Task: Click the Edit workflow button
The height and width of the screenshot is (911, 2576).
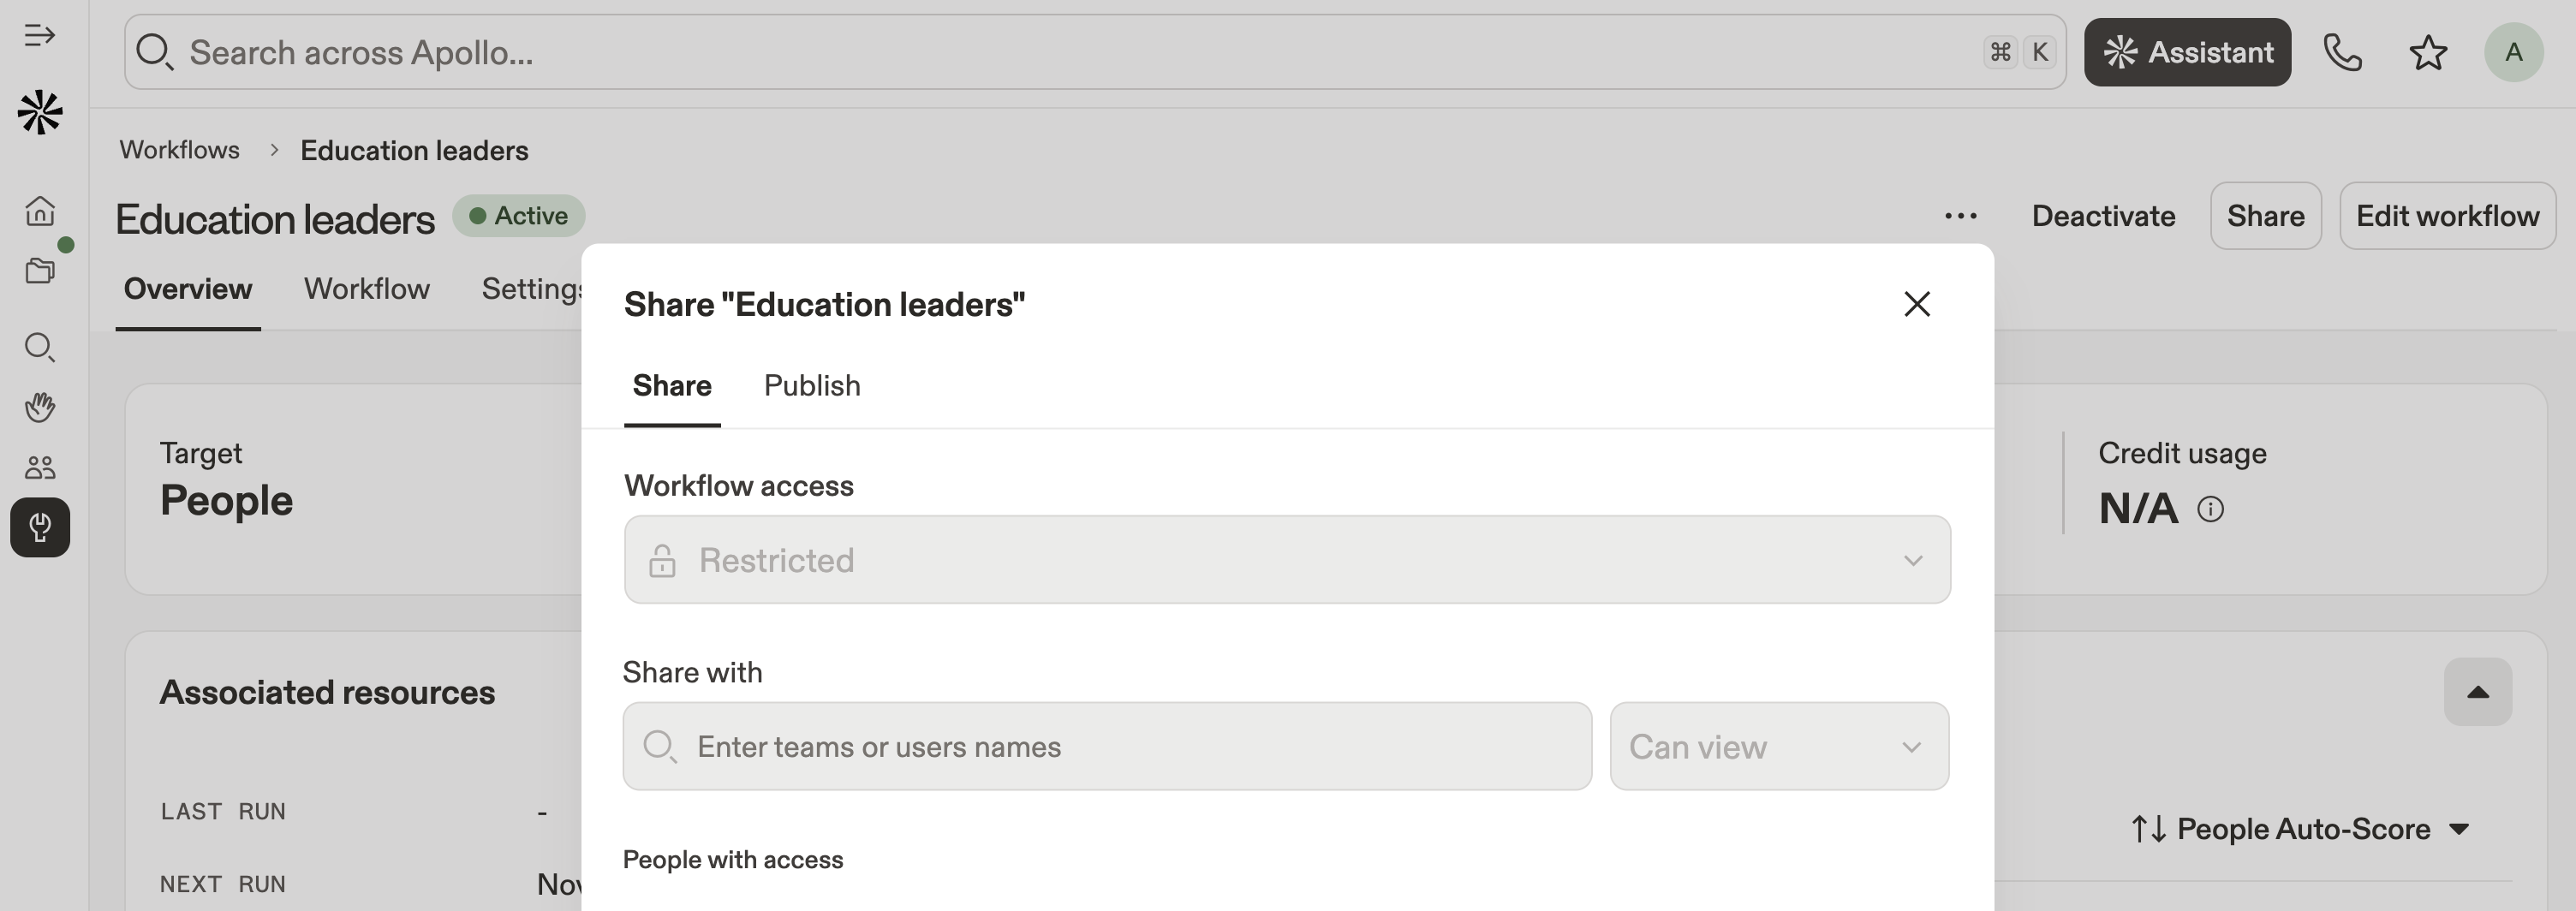Action: (2447, 216)
